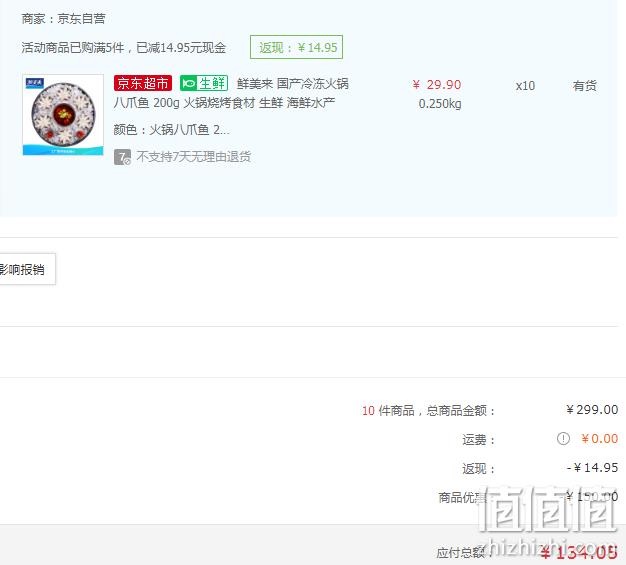Click the 不支持7天无理由退货 text
Viewport: 626px width, 565px height.
point(194,157)
